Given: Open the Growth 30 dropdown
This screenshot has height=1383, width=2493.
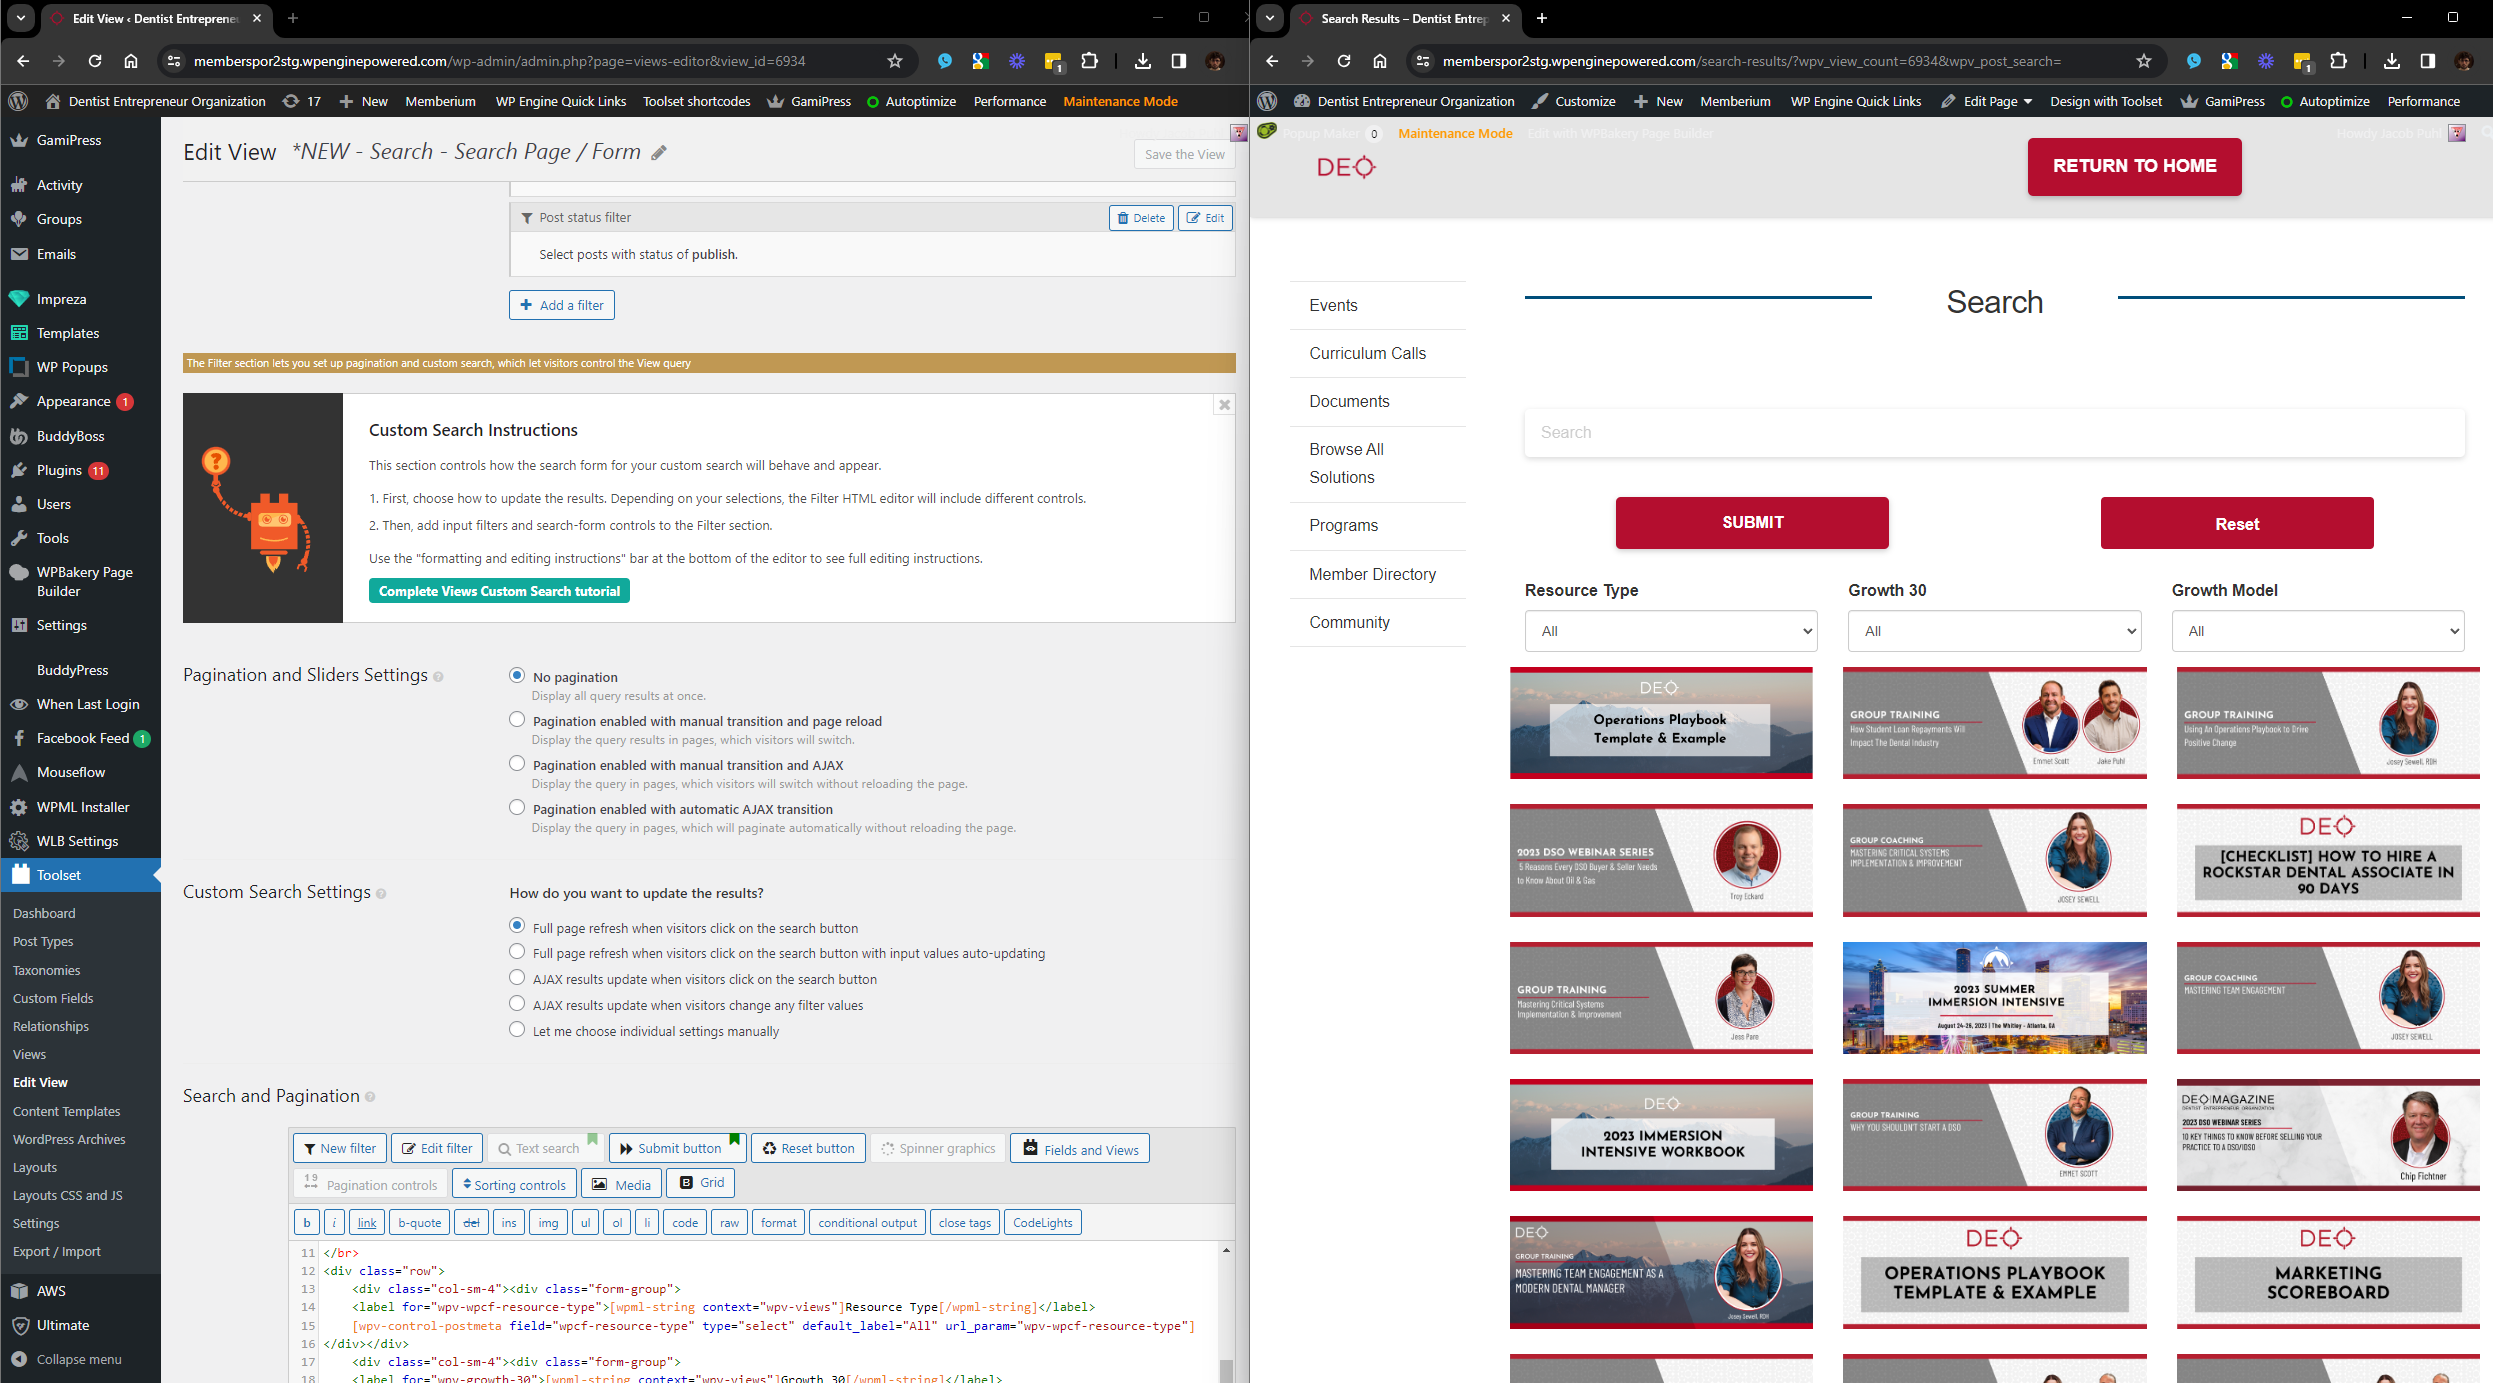Looking at the screenshot, I should point(1994,631).
